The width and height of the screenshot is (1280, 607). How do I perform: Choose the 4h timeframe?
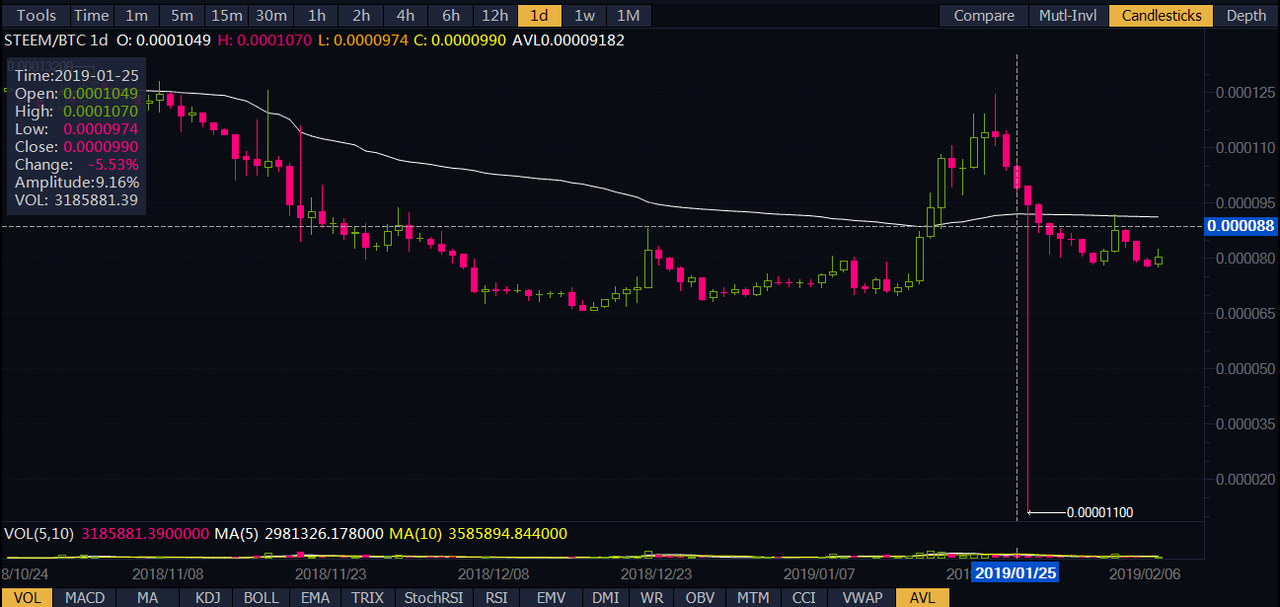point(405,15)
